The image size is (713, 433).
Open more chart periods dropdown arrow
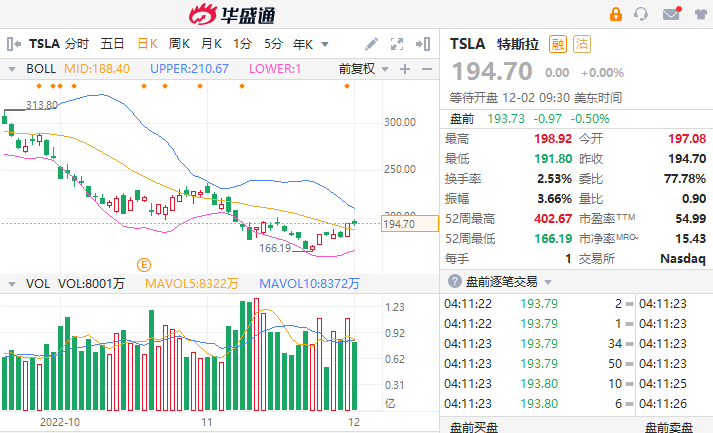coord(325,45)
